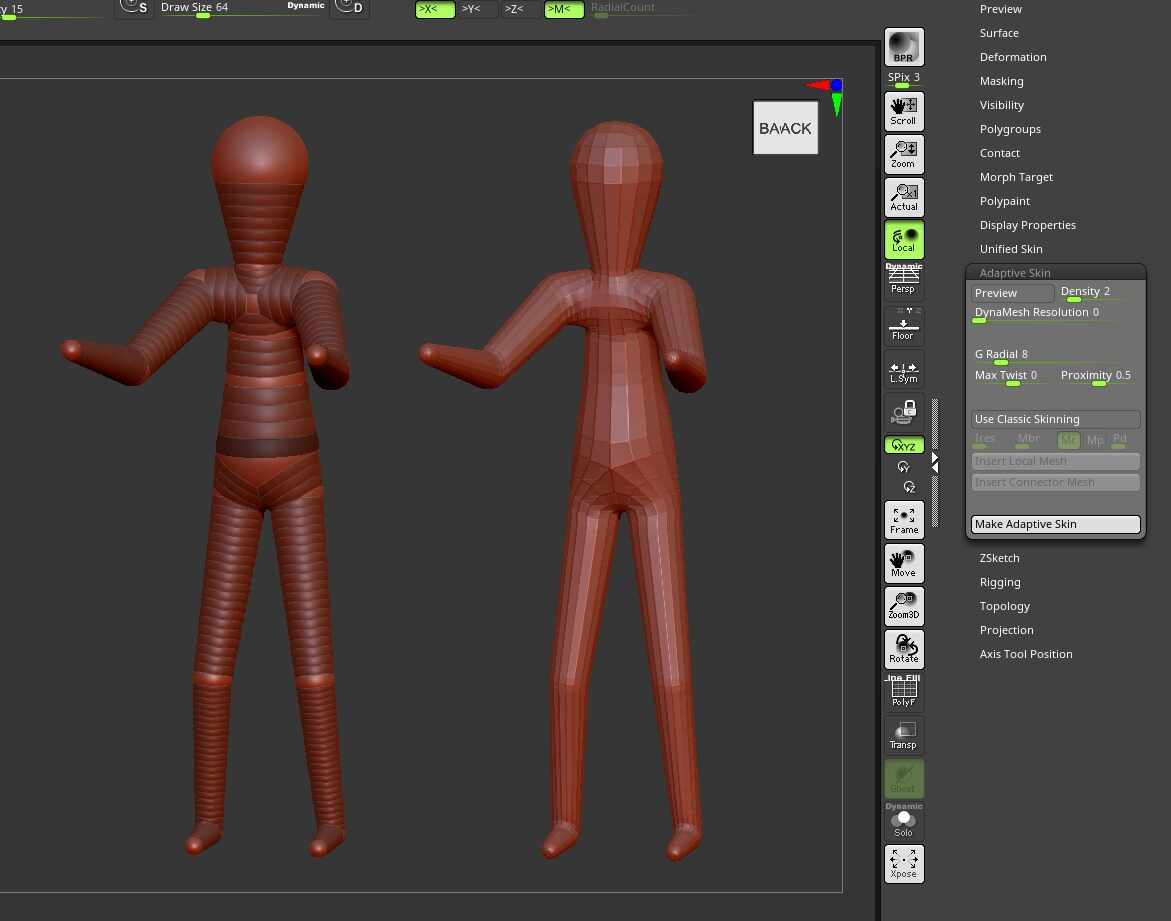This screenshot has height=921, width=1171.
Task: Select the Move 3D icon
Action: 903,563
